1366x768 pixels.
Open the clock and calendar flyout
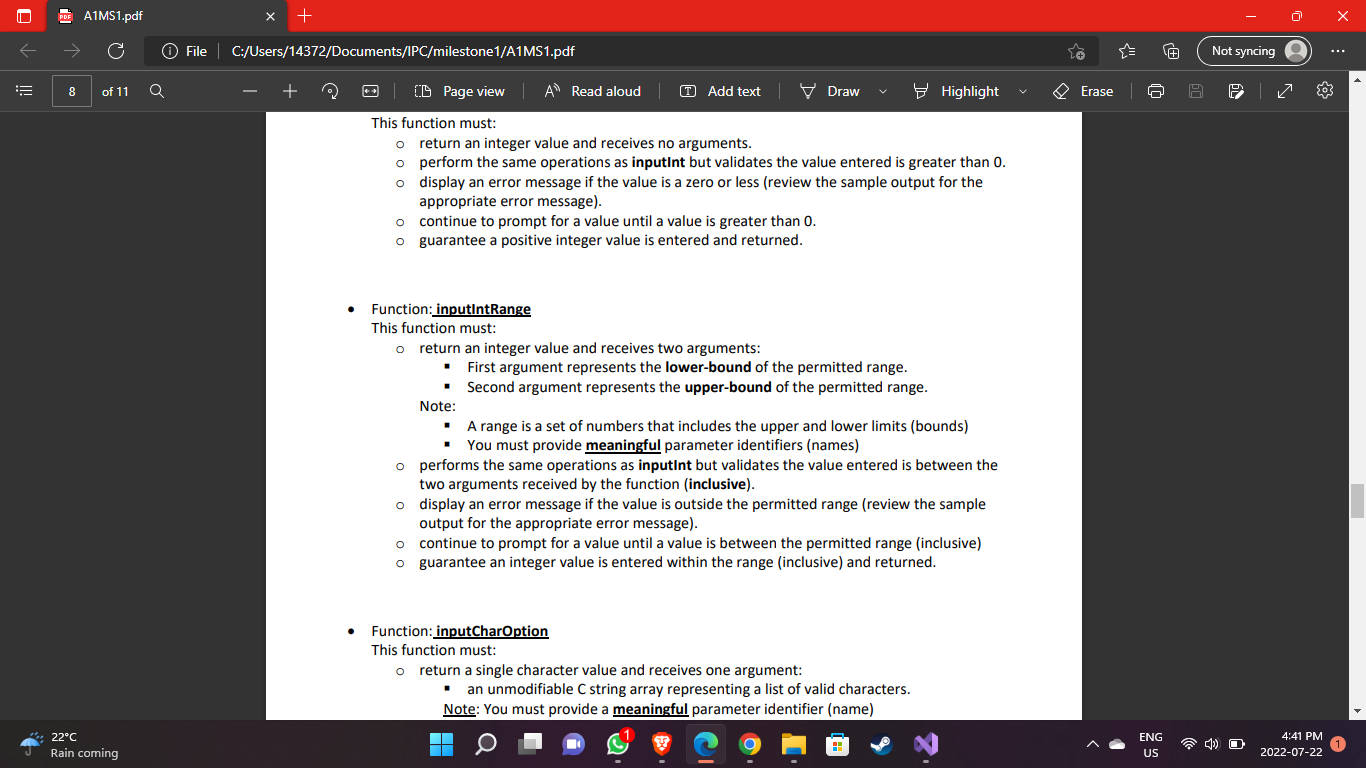point(1292,744)
